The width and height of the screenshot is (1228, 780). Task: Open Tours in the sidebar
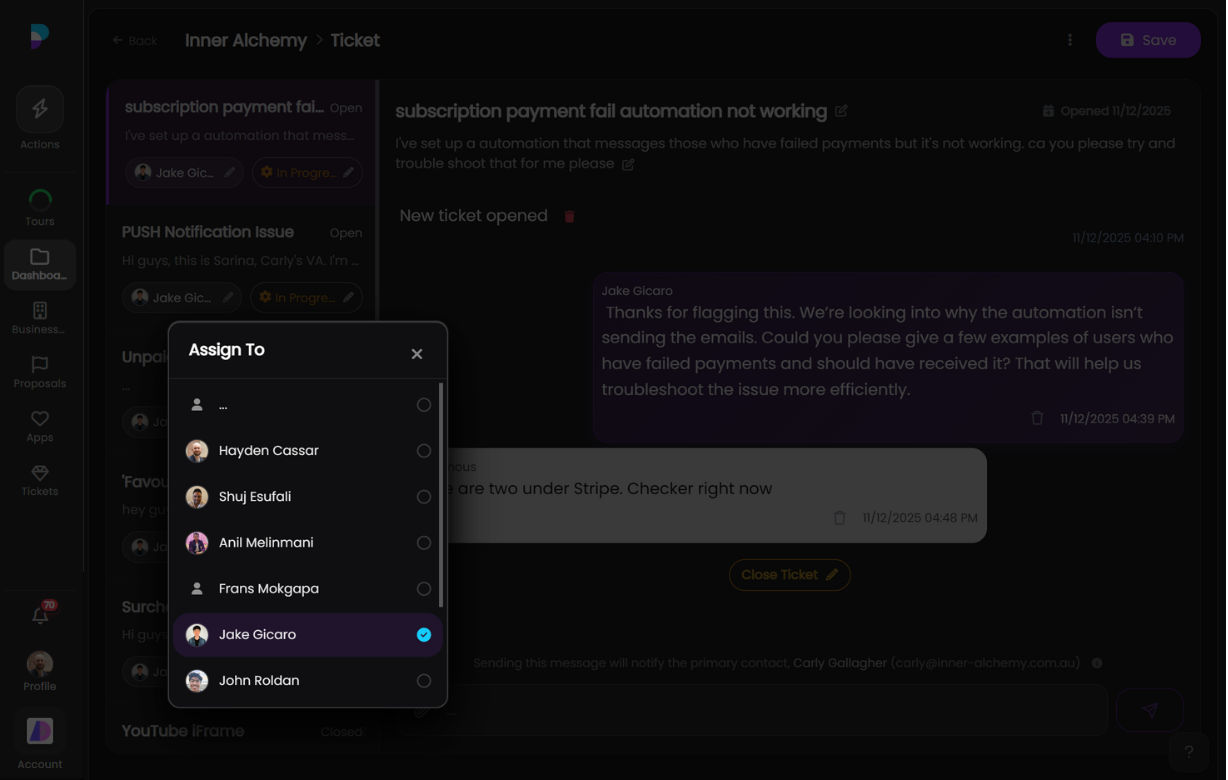(x=40, y=207)
